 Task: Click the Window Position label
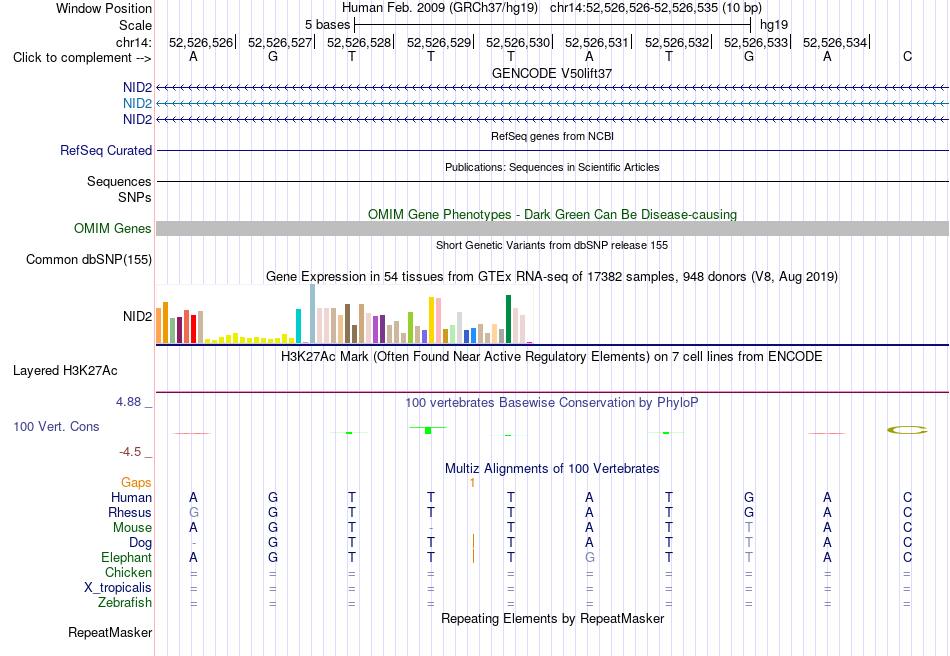(x=104, y=8)
